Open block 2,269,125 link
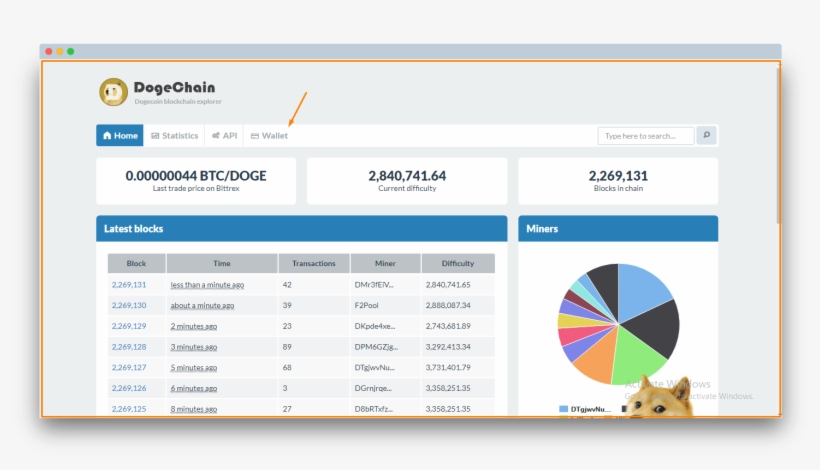This screenshot has height=470, width=820. [129, 409]
